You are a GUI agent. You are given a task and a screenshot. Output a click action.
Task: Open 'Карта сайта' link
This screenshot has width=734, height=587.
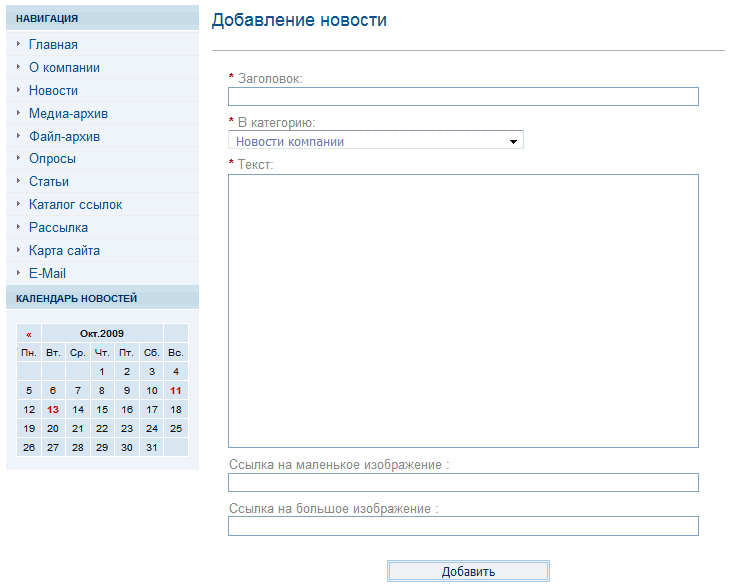64,250
